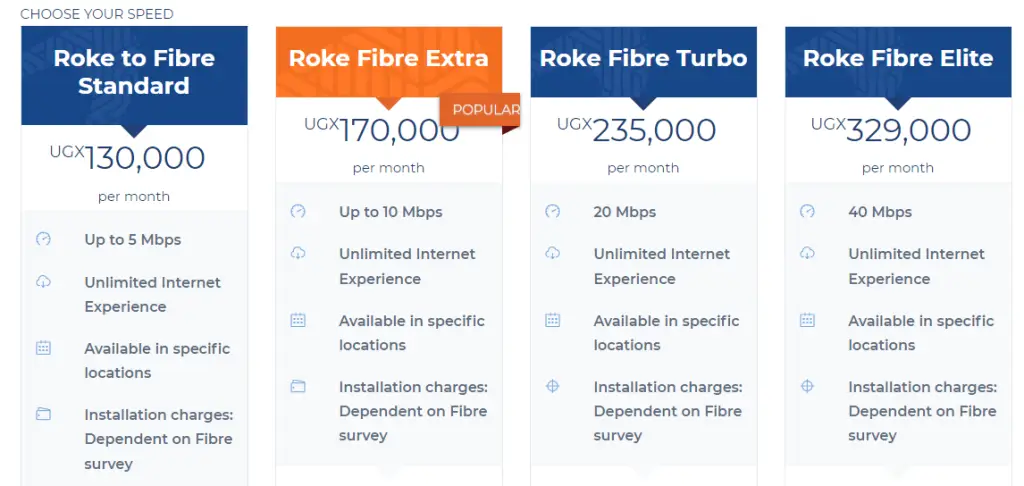Click the cloud icon in the Fibre Turbo plan

[x=552, y=253]
